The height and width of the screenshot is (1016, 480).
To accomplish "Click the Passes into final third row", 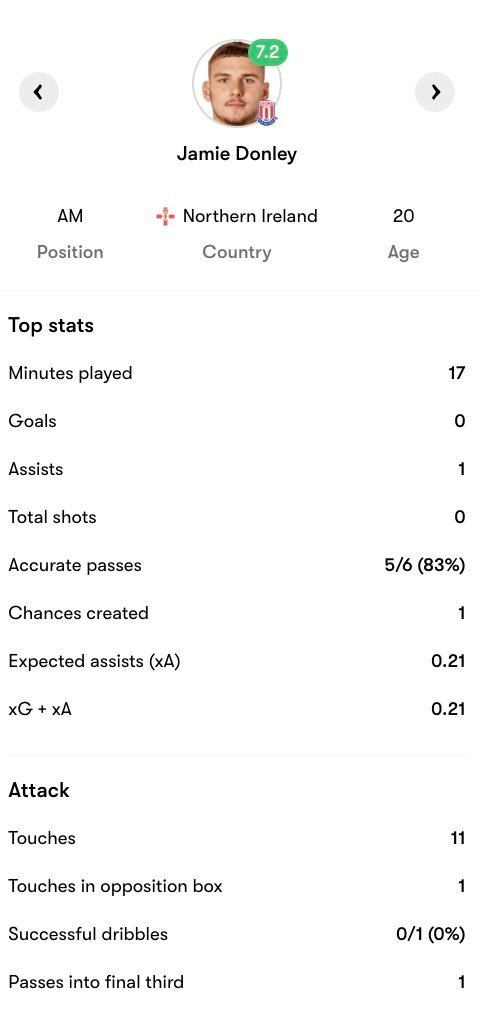I will pos(236,982).
